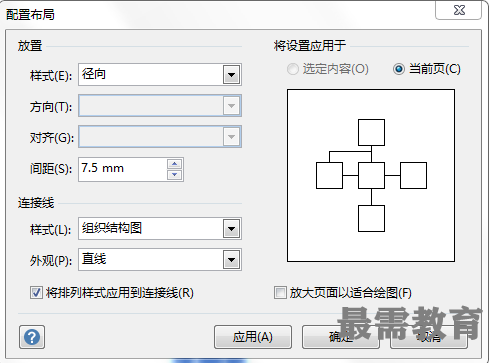Screen dimensions: 489x363
Task: Open 连接线 样式(L) dropdown showing 组织结构图
Action: [160, 229]
